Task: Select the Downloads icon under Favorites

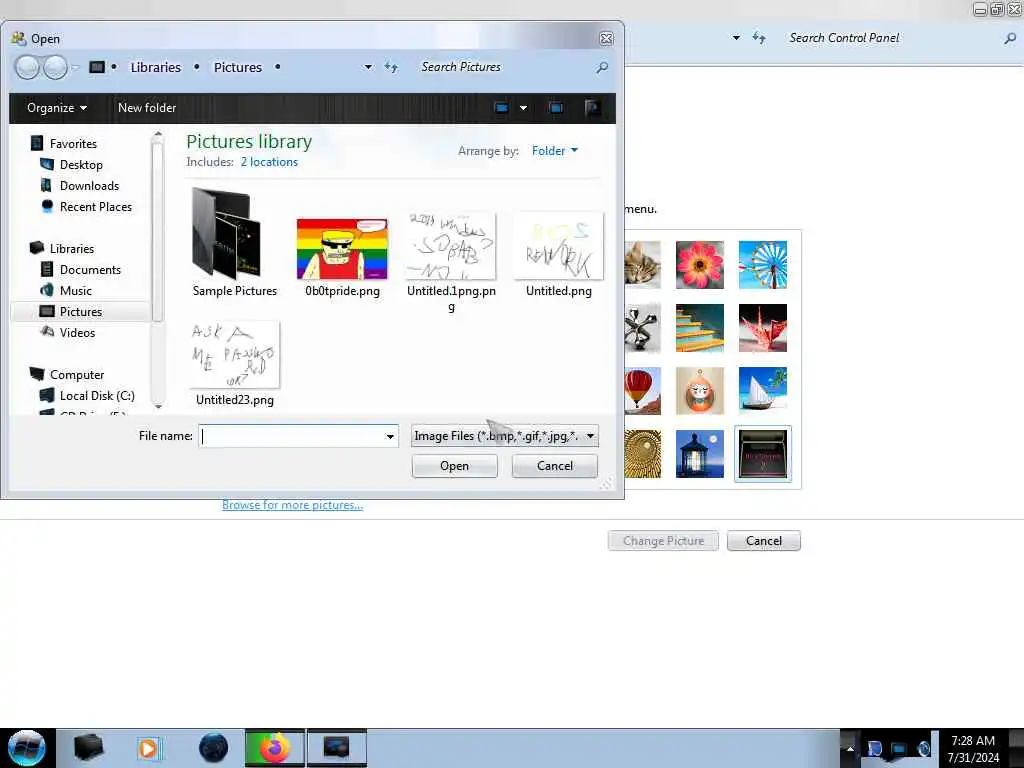Action: pyautogui.click(x=46, y=185)
